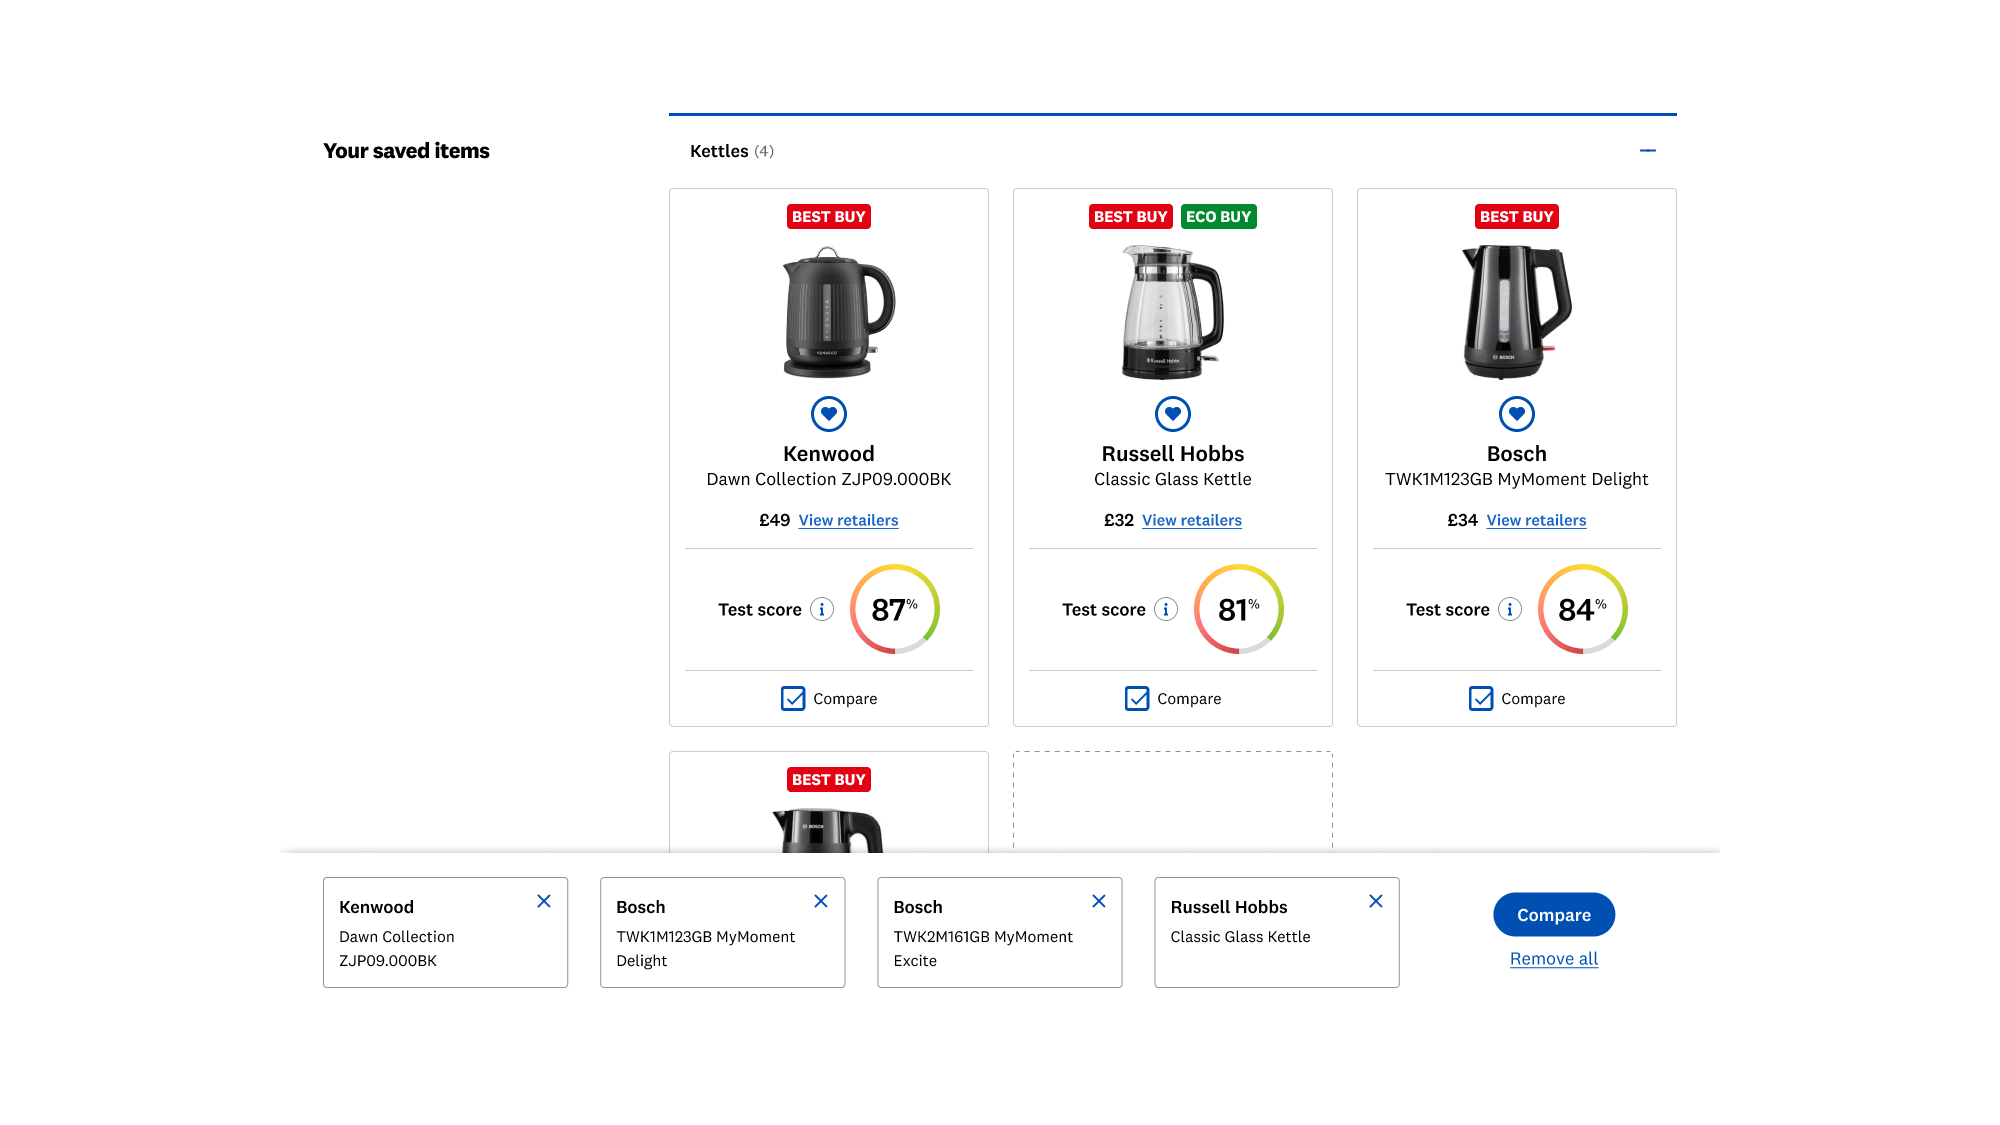Remove Kenwood from the compare tray
The height and width of the screenshot is (1125, 2000).
[543, 901]
